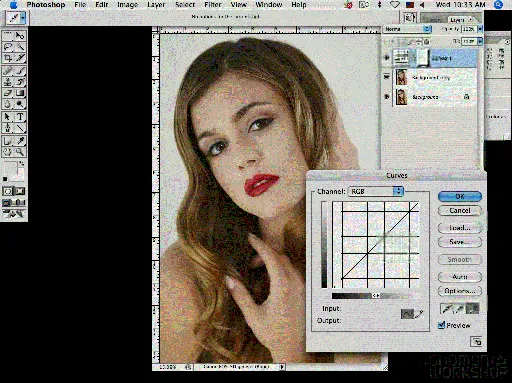
Task: Select the History Brush tool
Action: (x=20, y=82)
